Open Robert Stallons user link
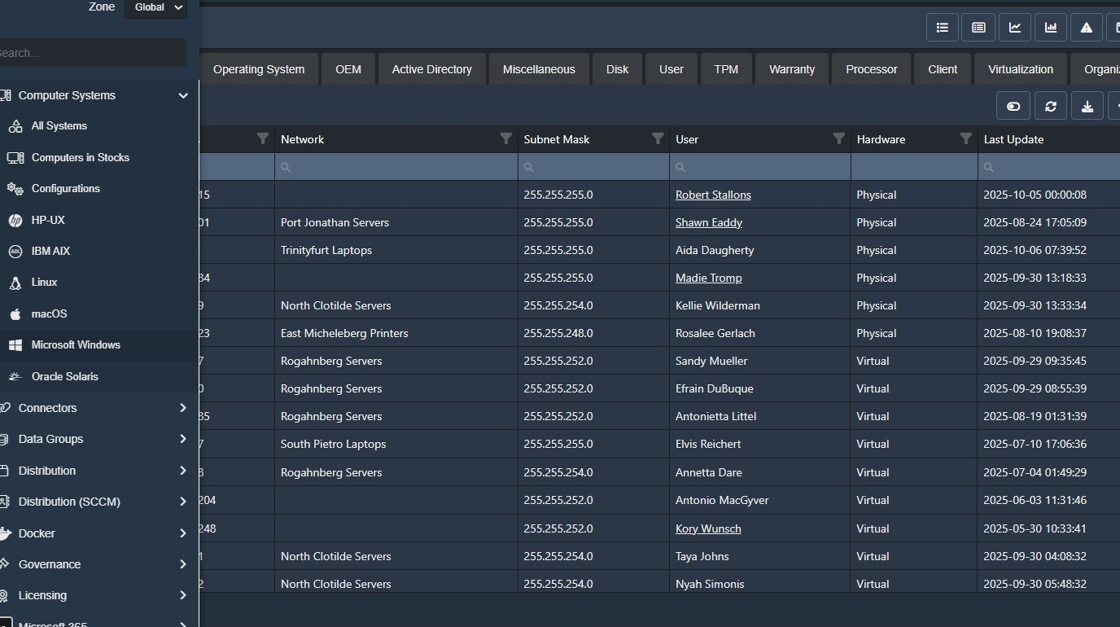The width and height of the screenshot is (1120, 627). click(712, 195)
